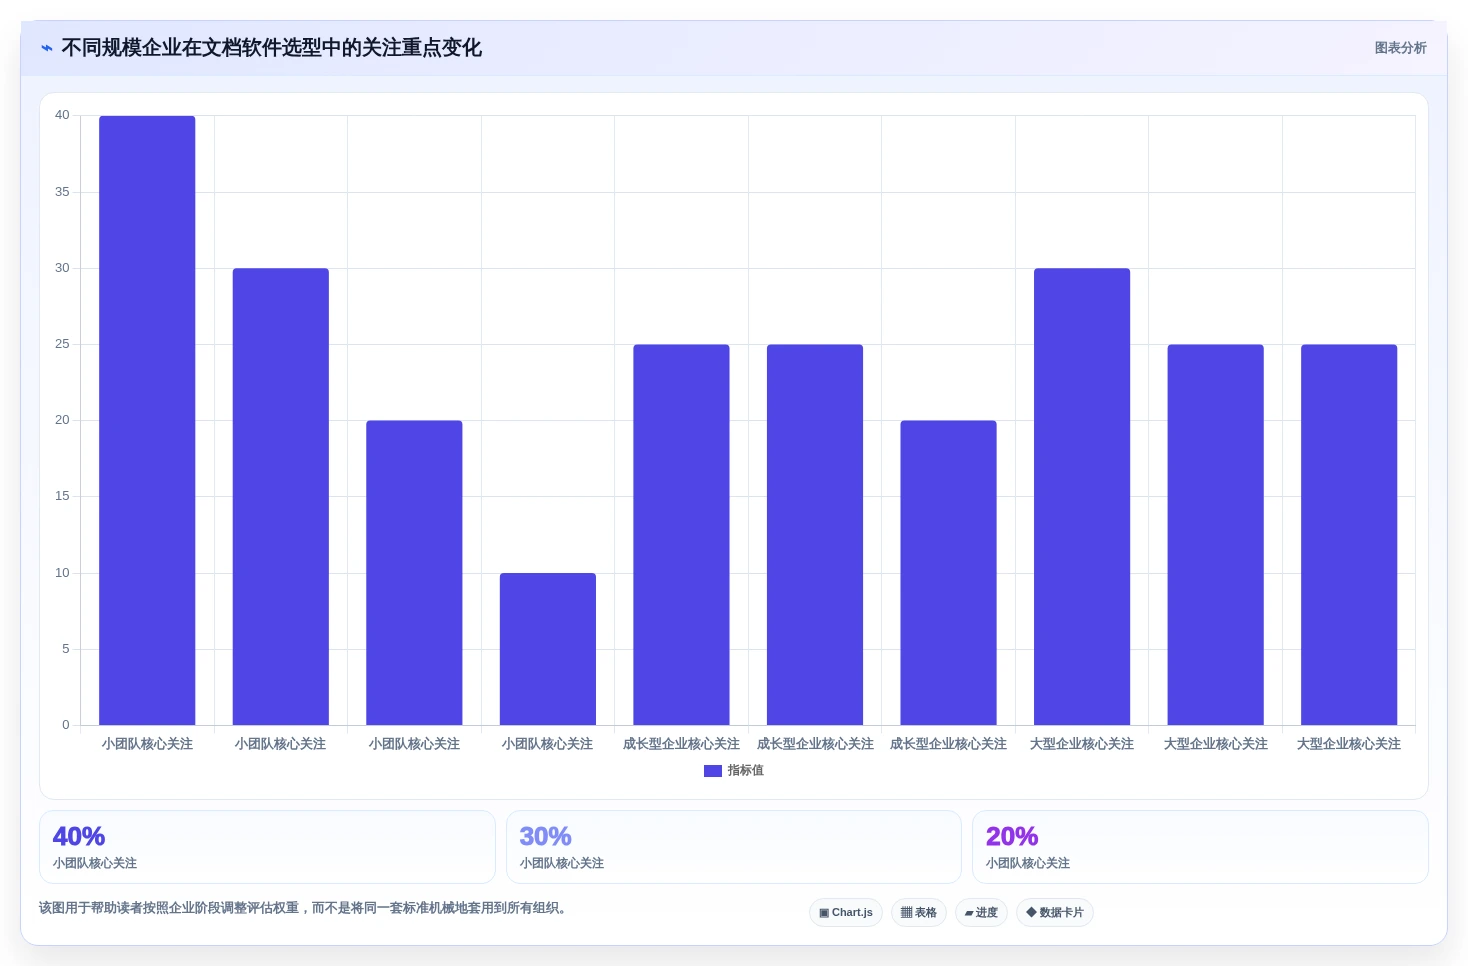Viewport: 1468px width, 966px height.
Task: Select the 数据卡片 tag chip
Action: [1055, 913]
